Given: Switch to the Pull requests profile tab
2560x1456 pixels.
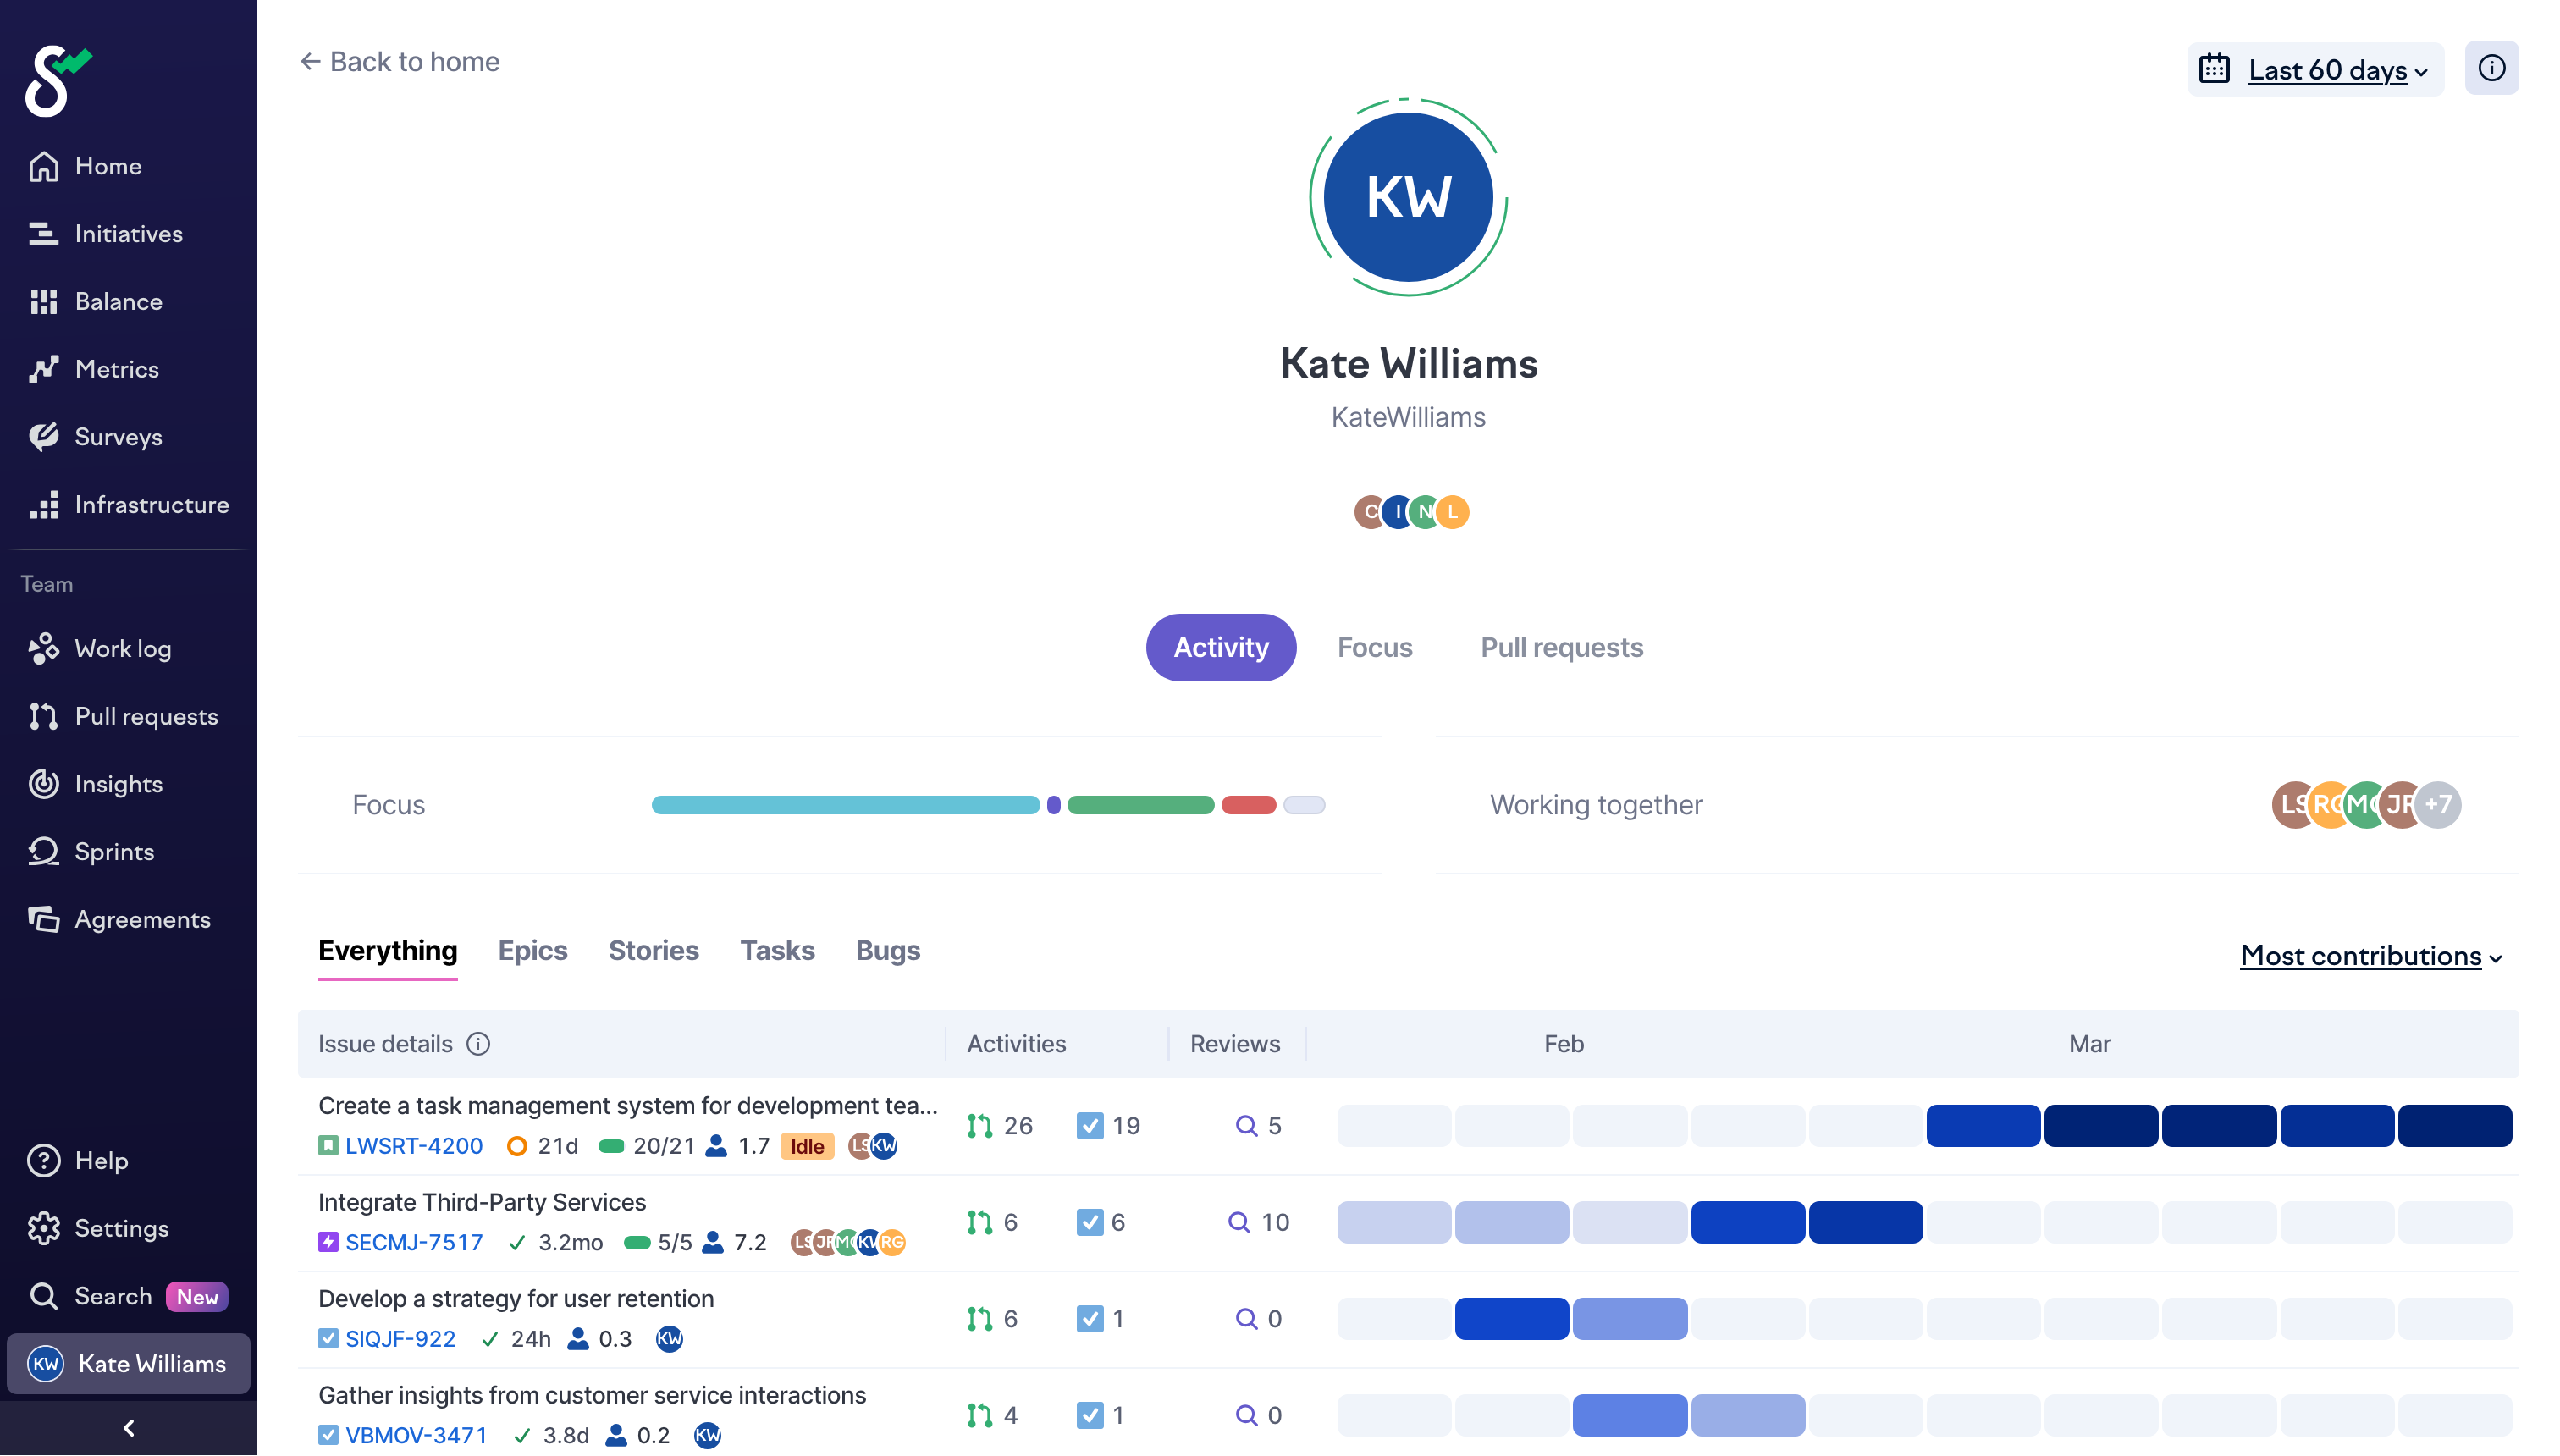Looking at the screenshot, I should click(1561, 647).
